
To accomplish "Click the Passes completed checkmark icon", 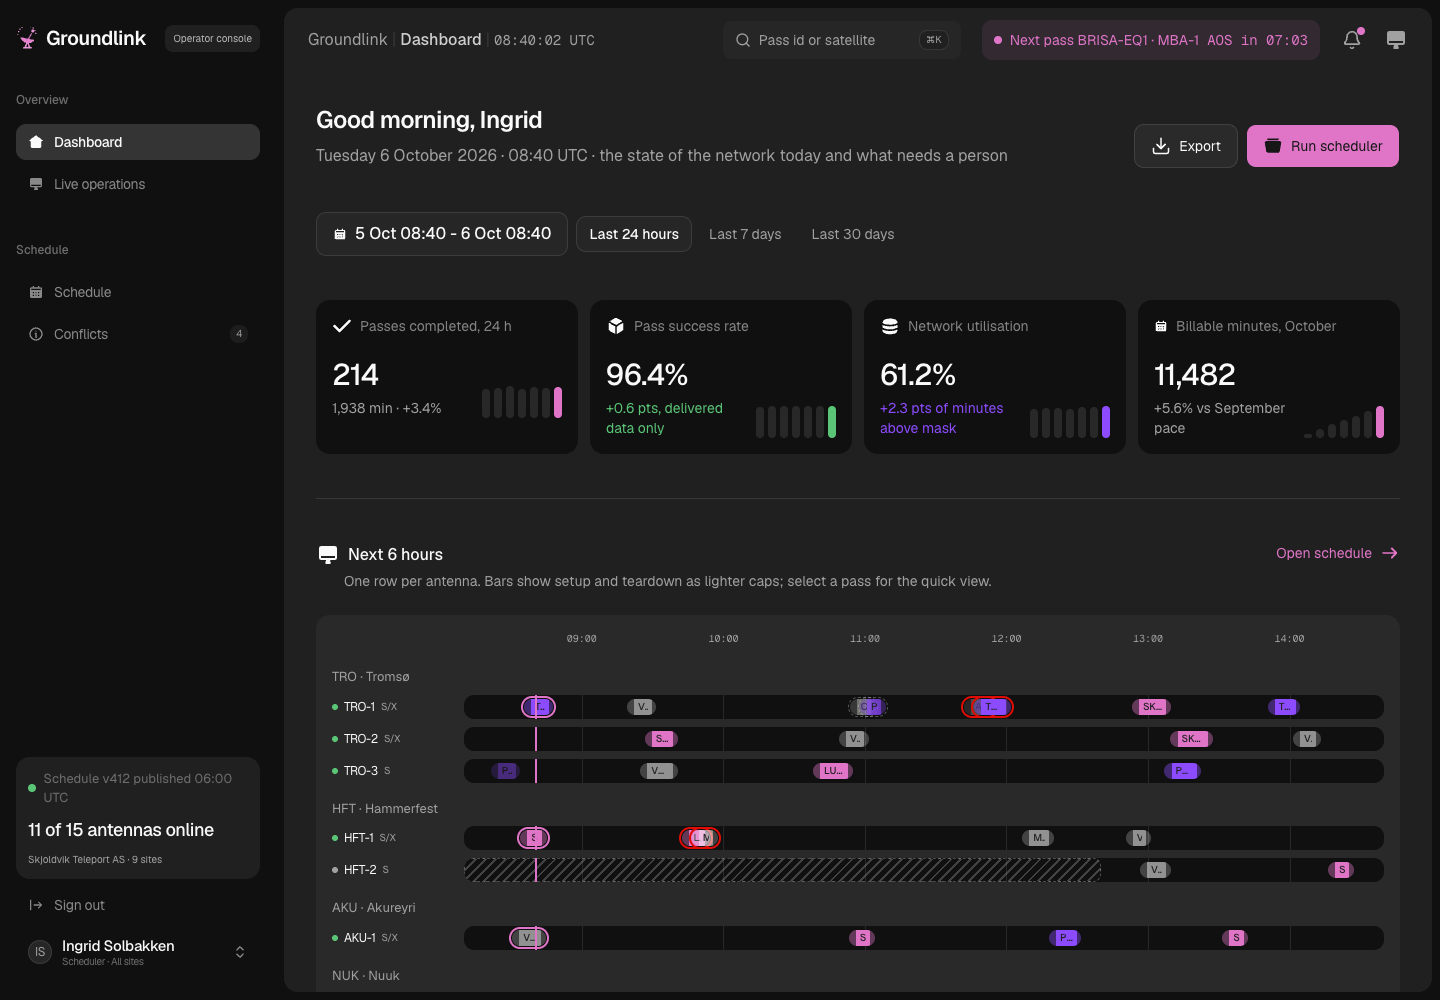I will click(342, 326).
